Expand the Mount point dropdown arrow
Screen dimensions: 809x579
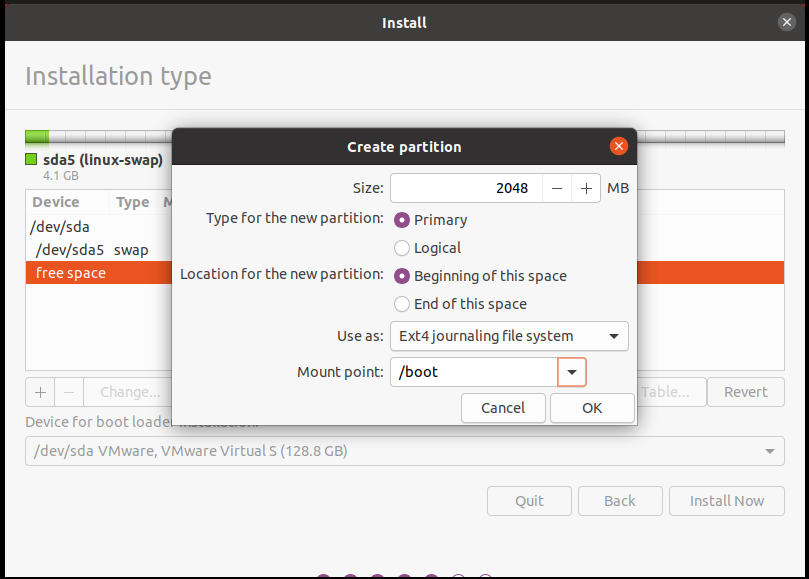click(571, 372)
